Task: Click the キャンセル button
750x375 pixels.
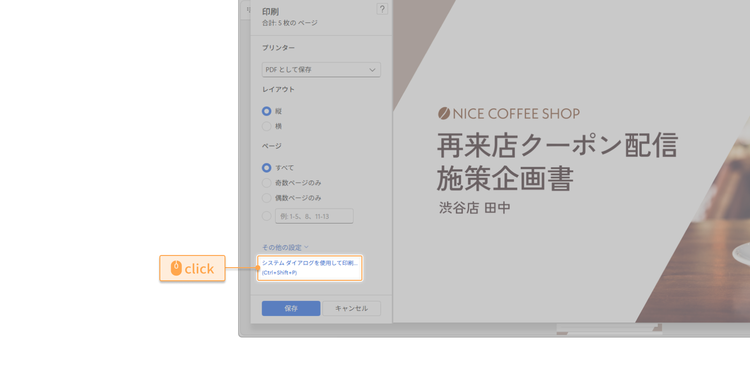Action: [352, 309]
